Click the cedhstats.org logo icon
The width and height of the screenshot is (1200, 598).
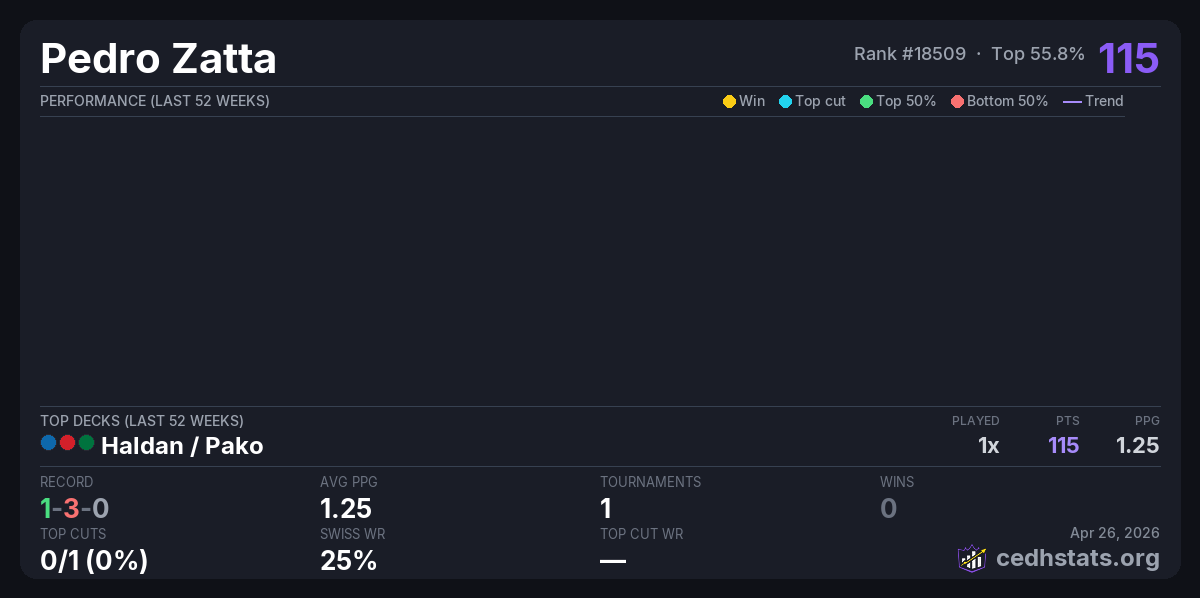point(972,558)
